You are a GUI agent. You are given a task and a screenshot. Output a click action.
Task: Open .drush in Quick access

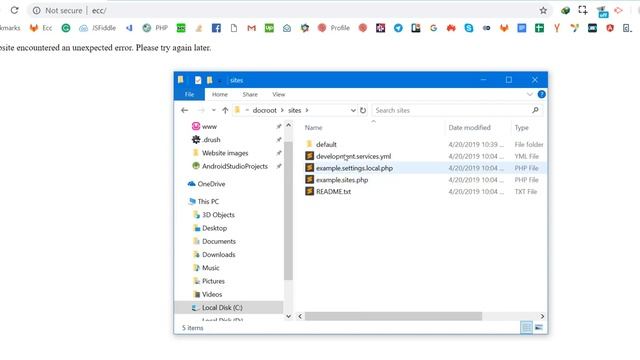(211, 140)
